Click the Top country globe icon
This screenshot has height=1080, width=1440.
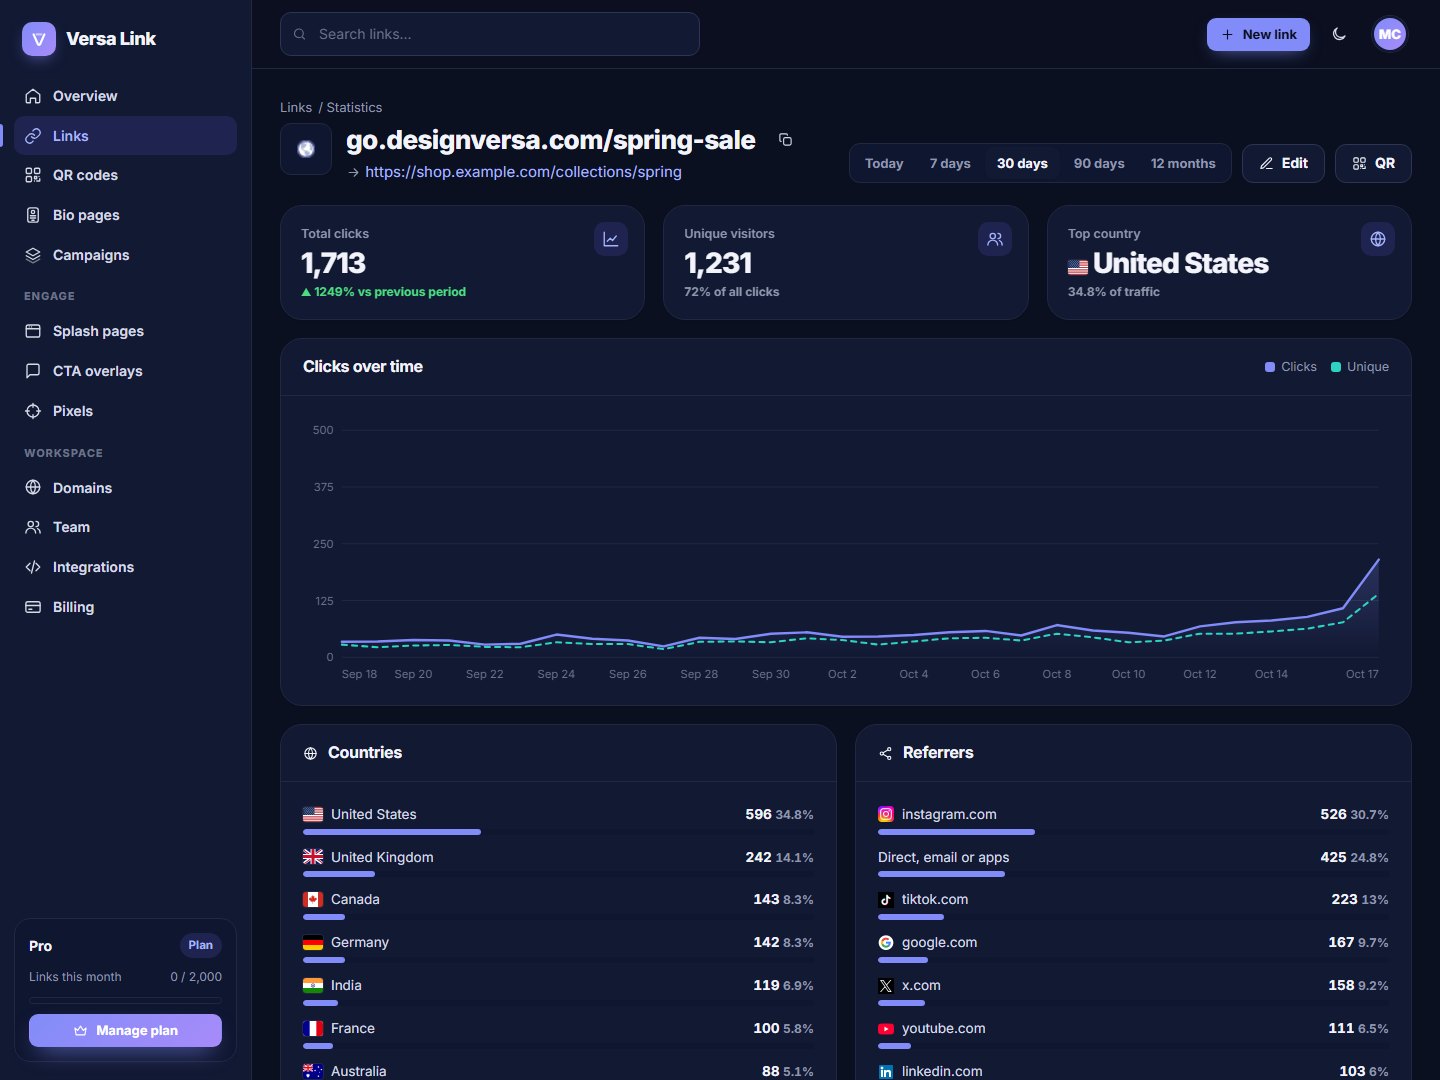pos(1378,239)
